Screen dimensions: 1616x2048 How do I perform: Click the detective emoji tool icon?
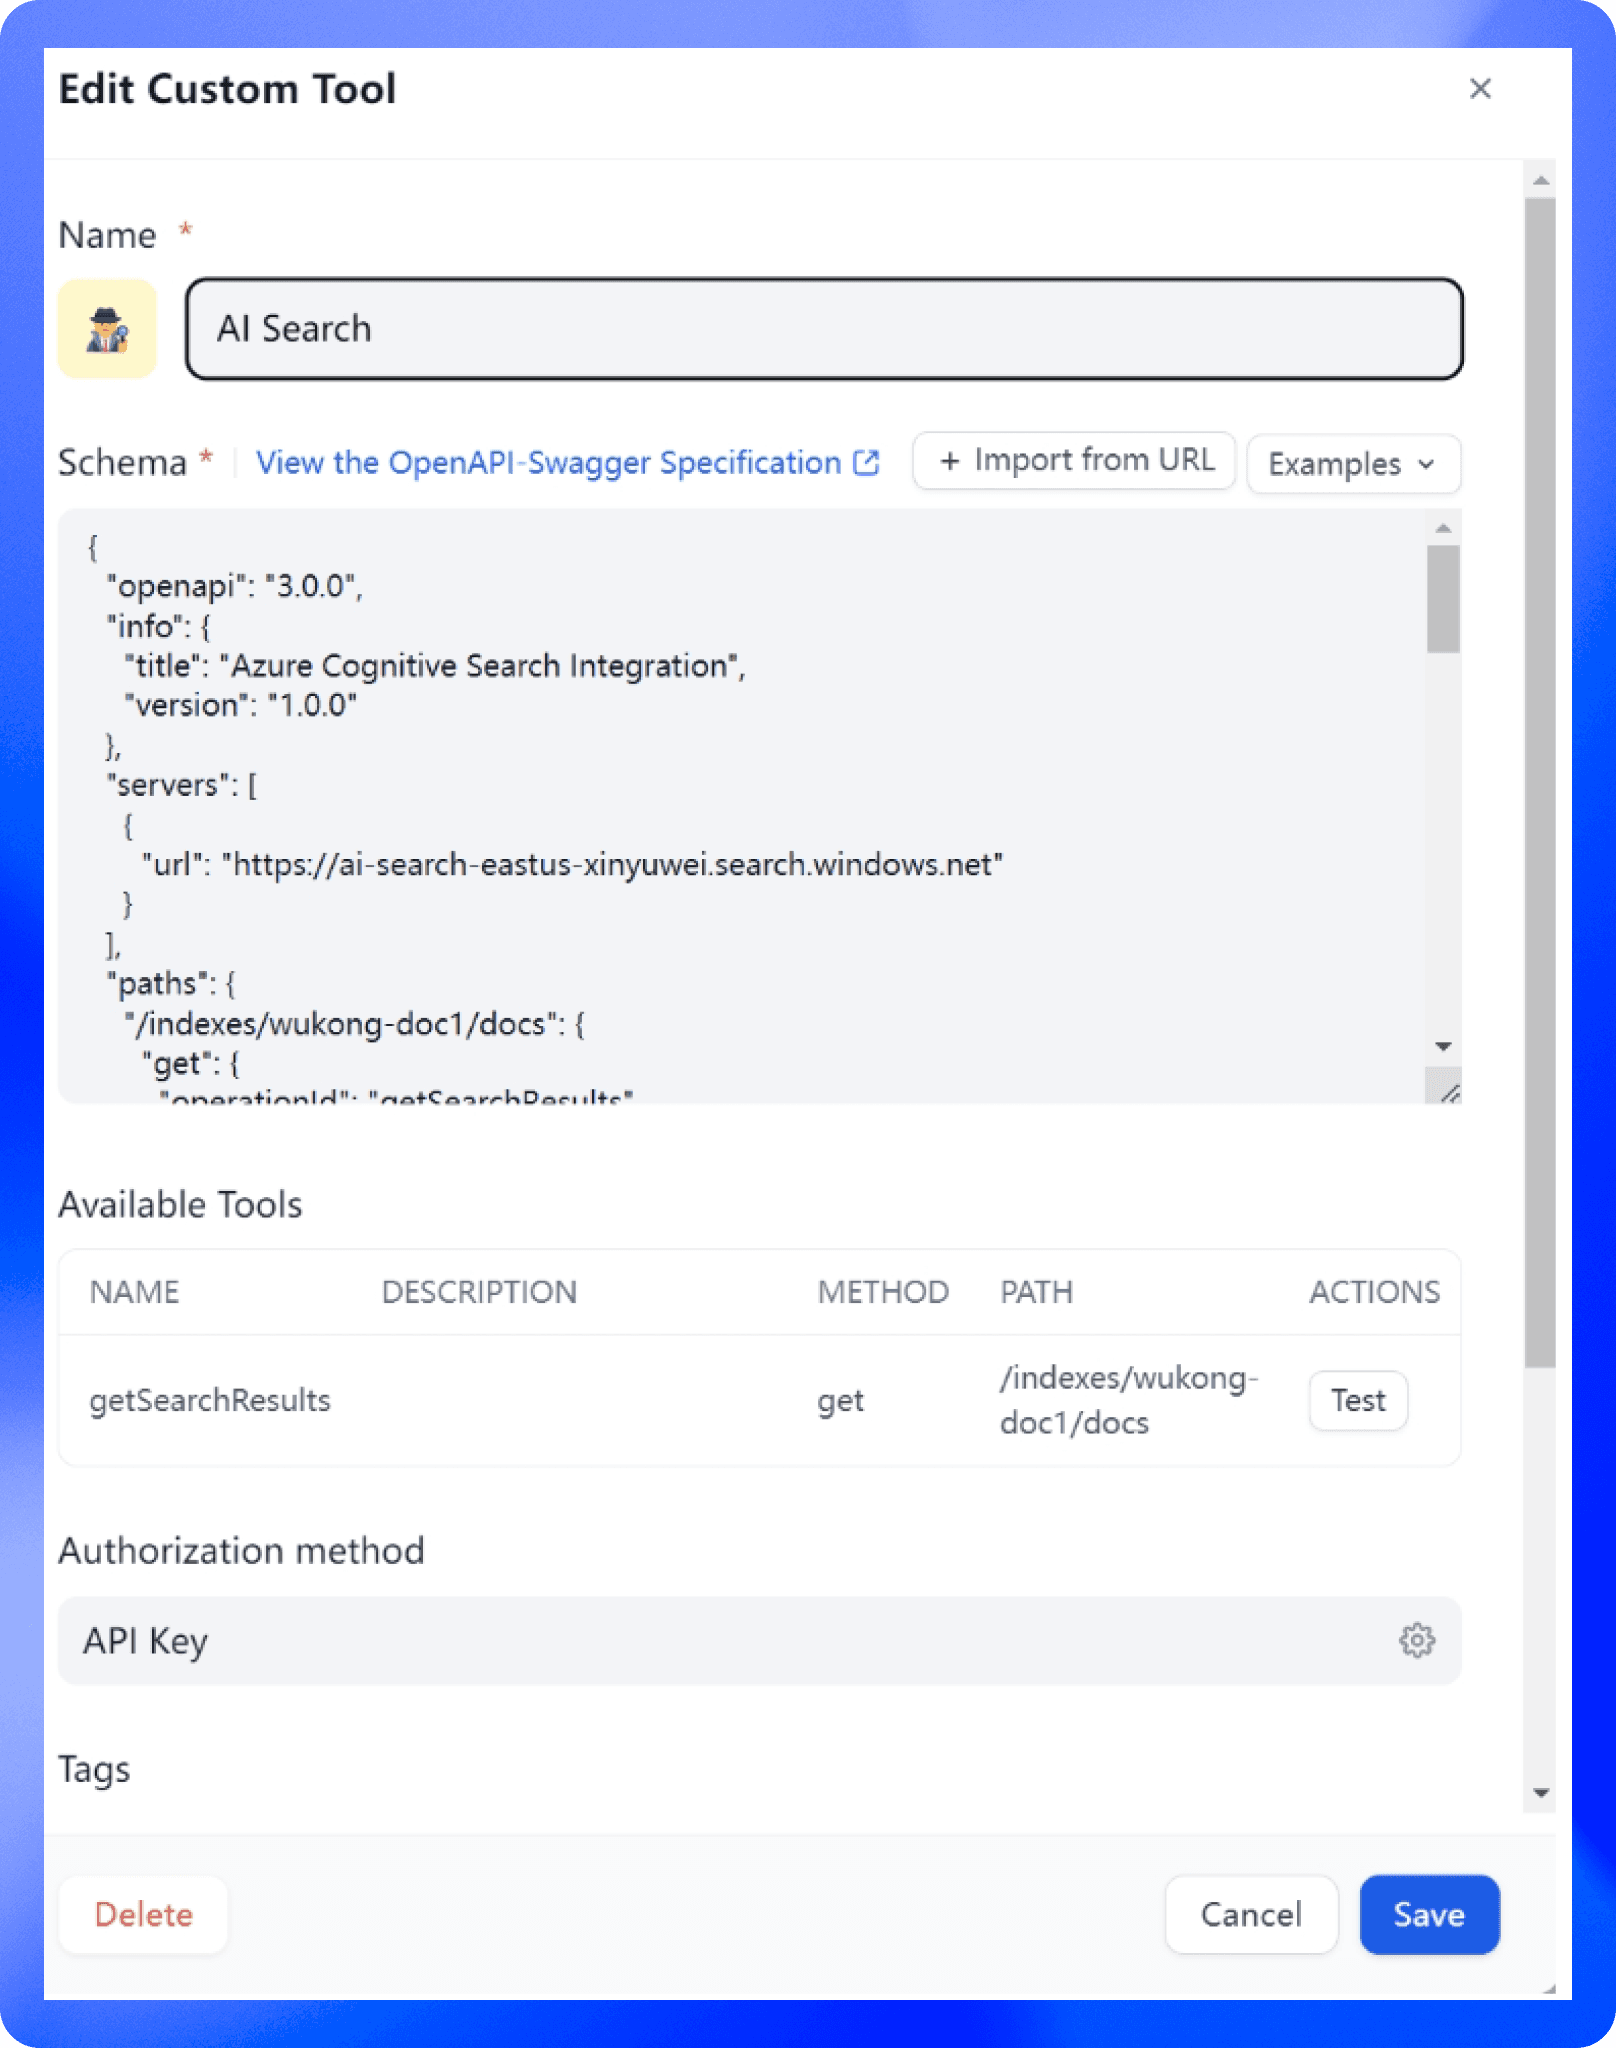107,329
